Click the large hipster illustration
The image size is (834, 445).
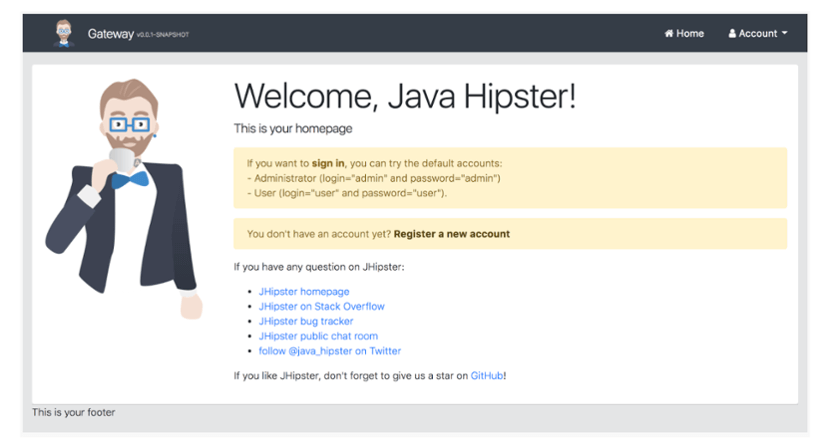tap(124, 199)
